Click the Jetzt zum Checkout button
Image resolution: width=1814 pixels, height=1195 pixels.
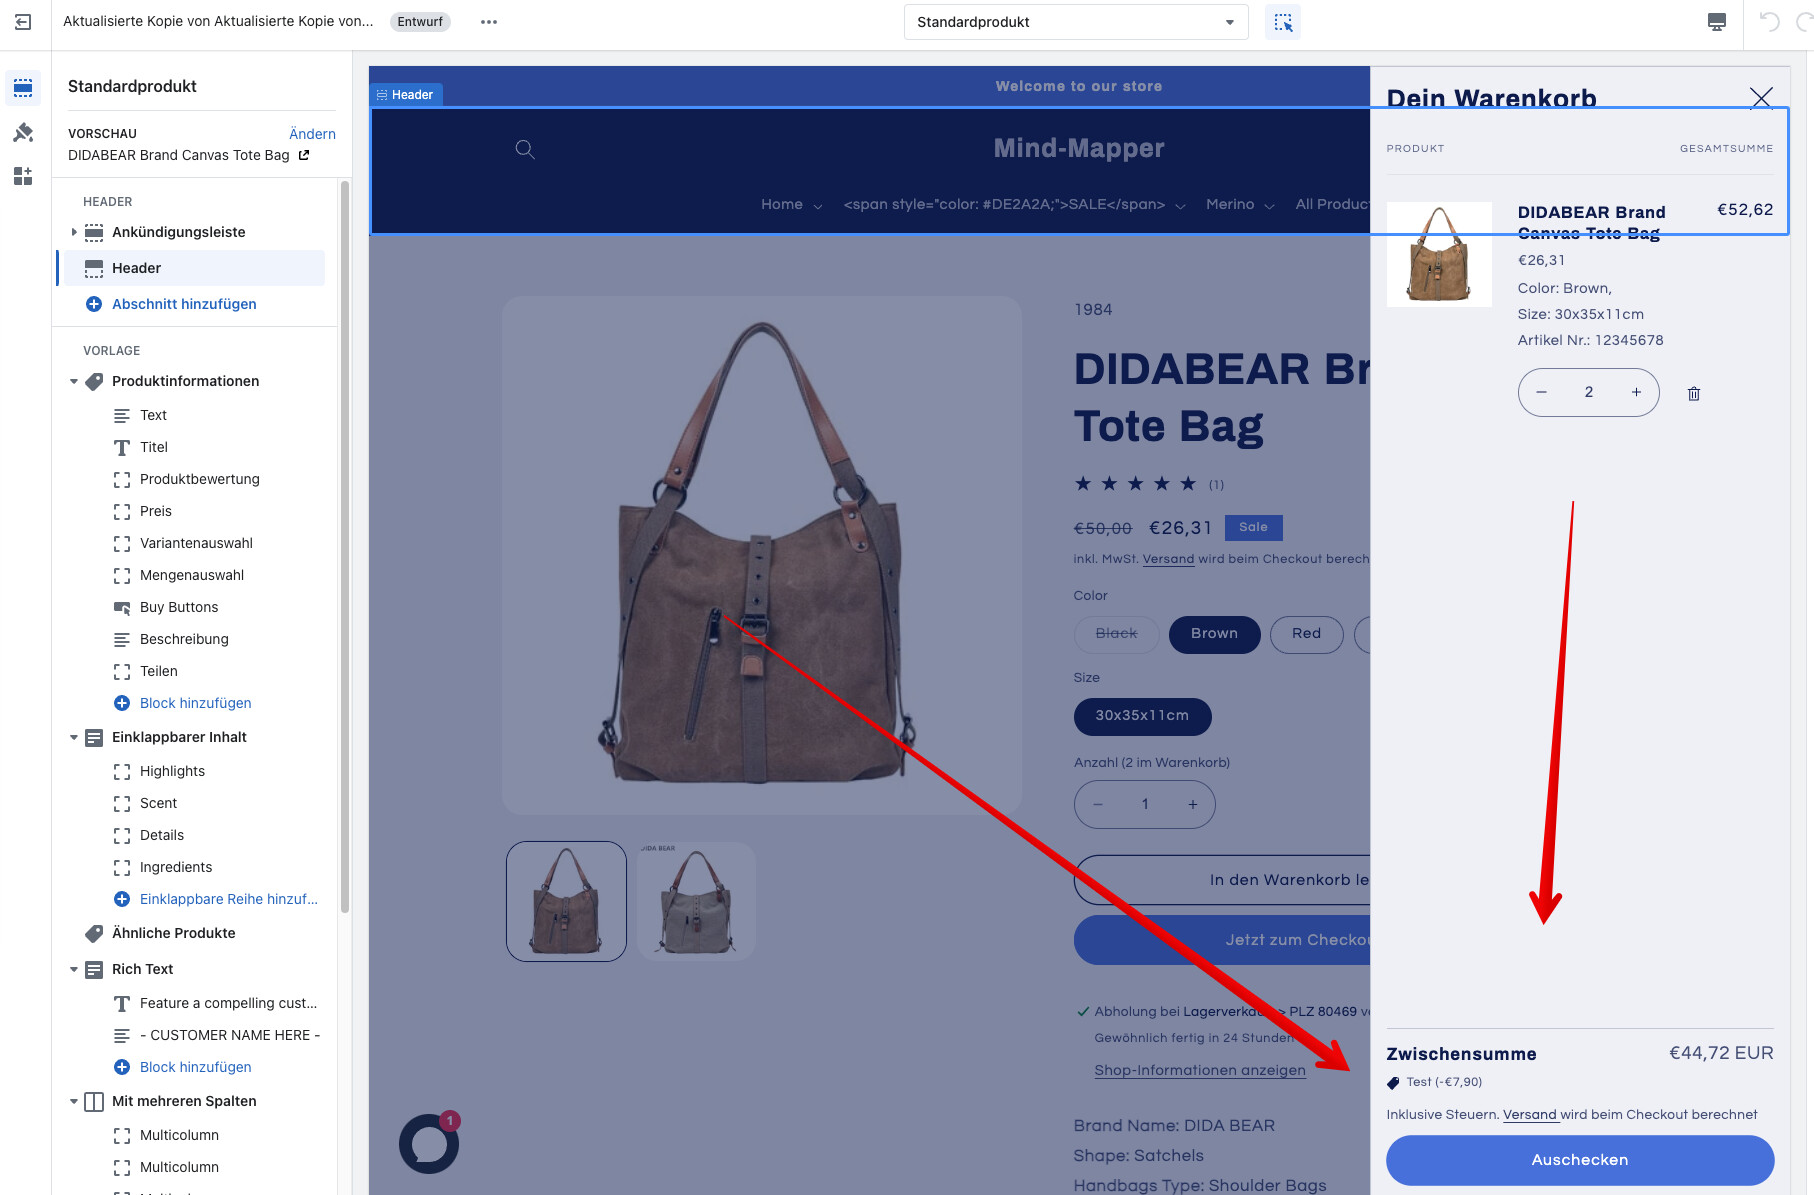[x=1222, y=940]
